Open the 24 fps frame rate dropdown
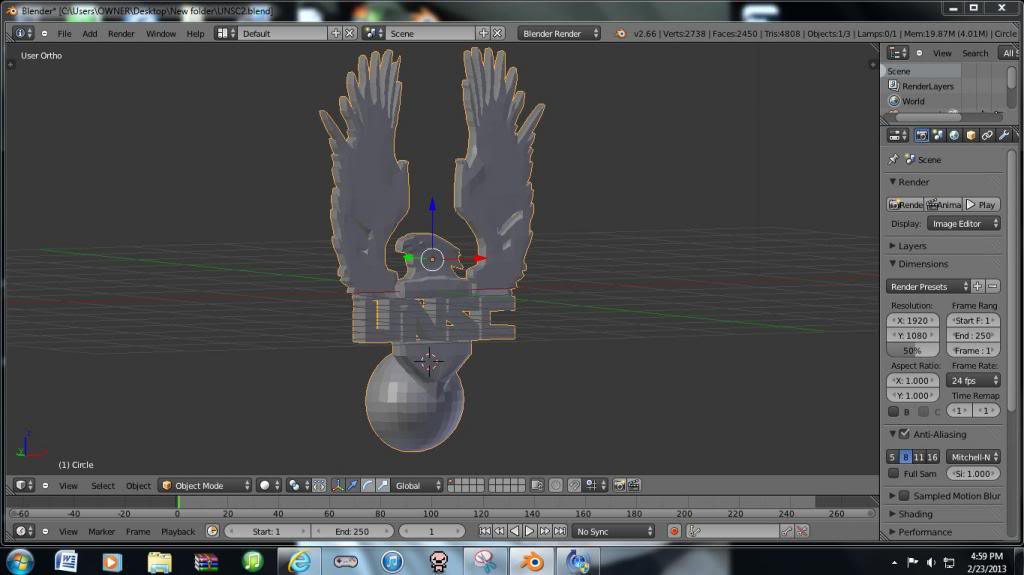This screenshot has height=575, width=1024. tap(973, 380)
